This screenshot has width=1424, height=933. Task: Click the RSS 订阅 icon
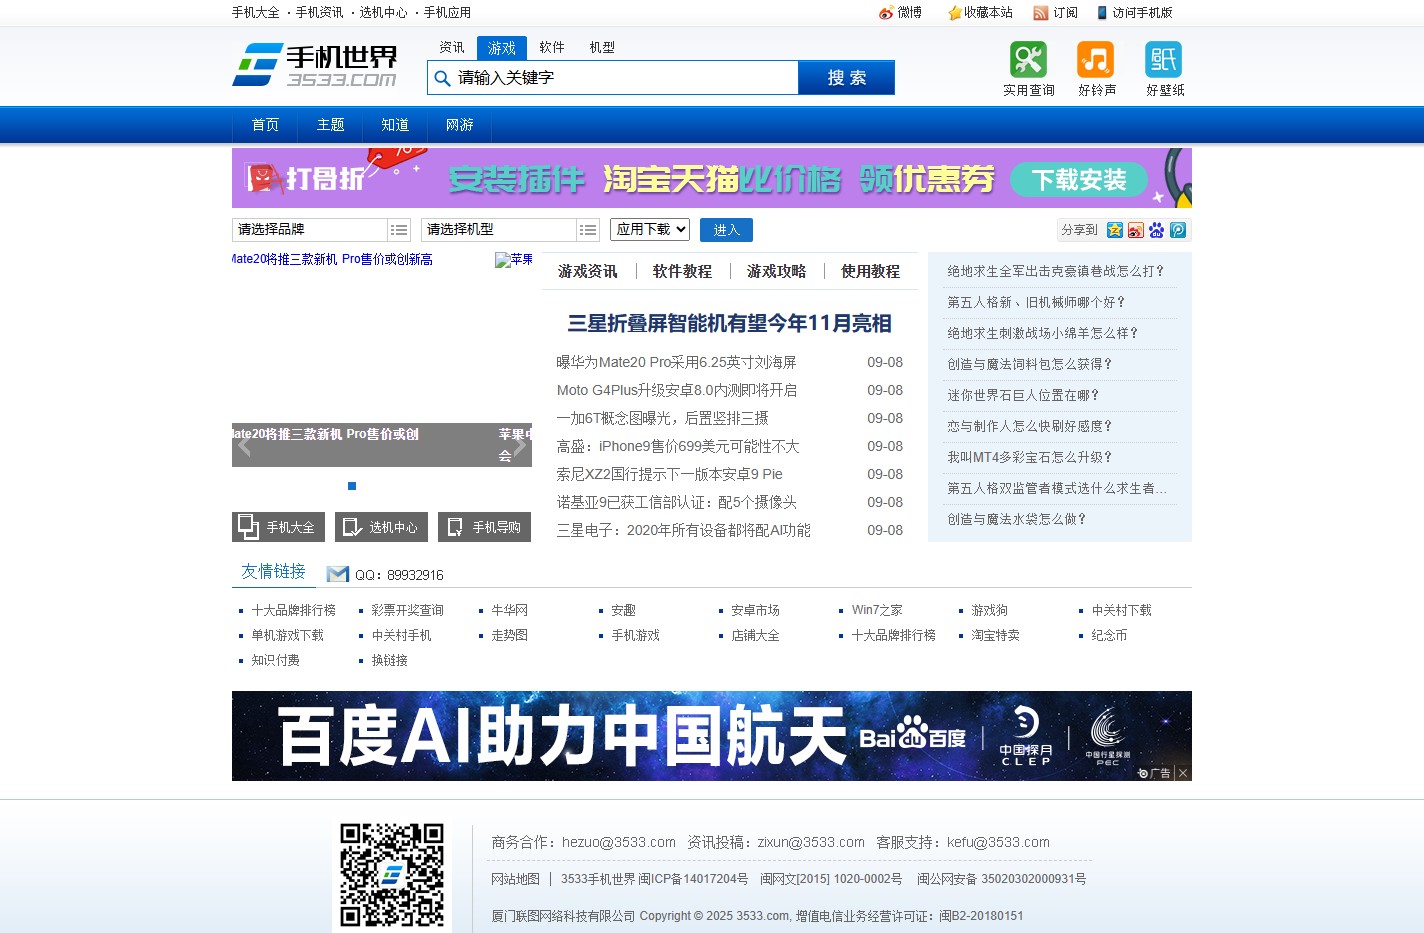click(1041, 13)
